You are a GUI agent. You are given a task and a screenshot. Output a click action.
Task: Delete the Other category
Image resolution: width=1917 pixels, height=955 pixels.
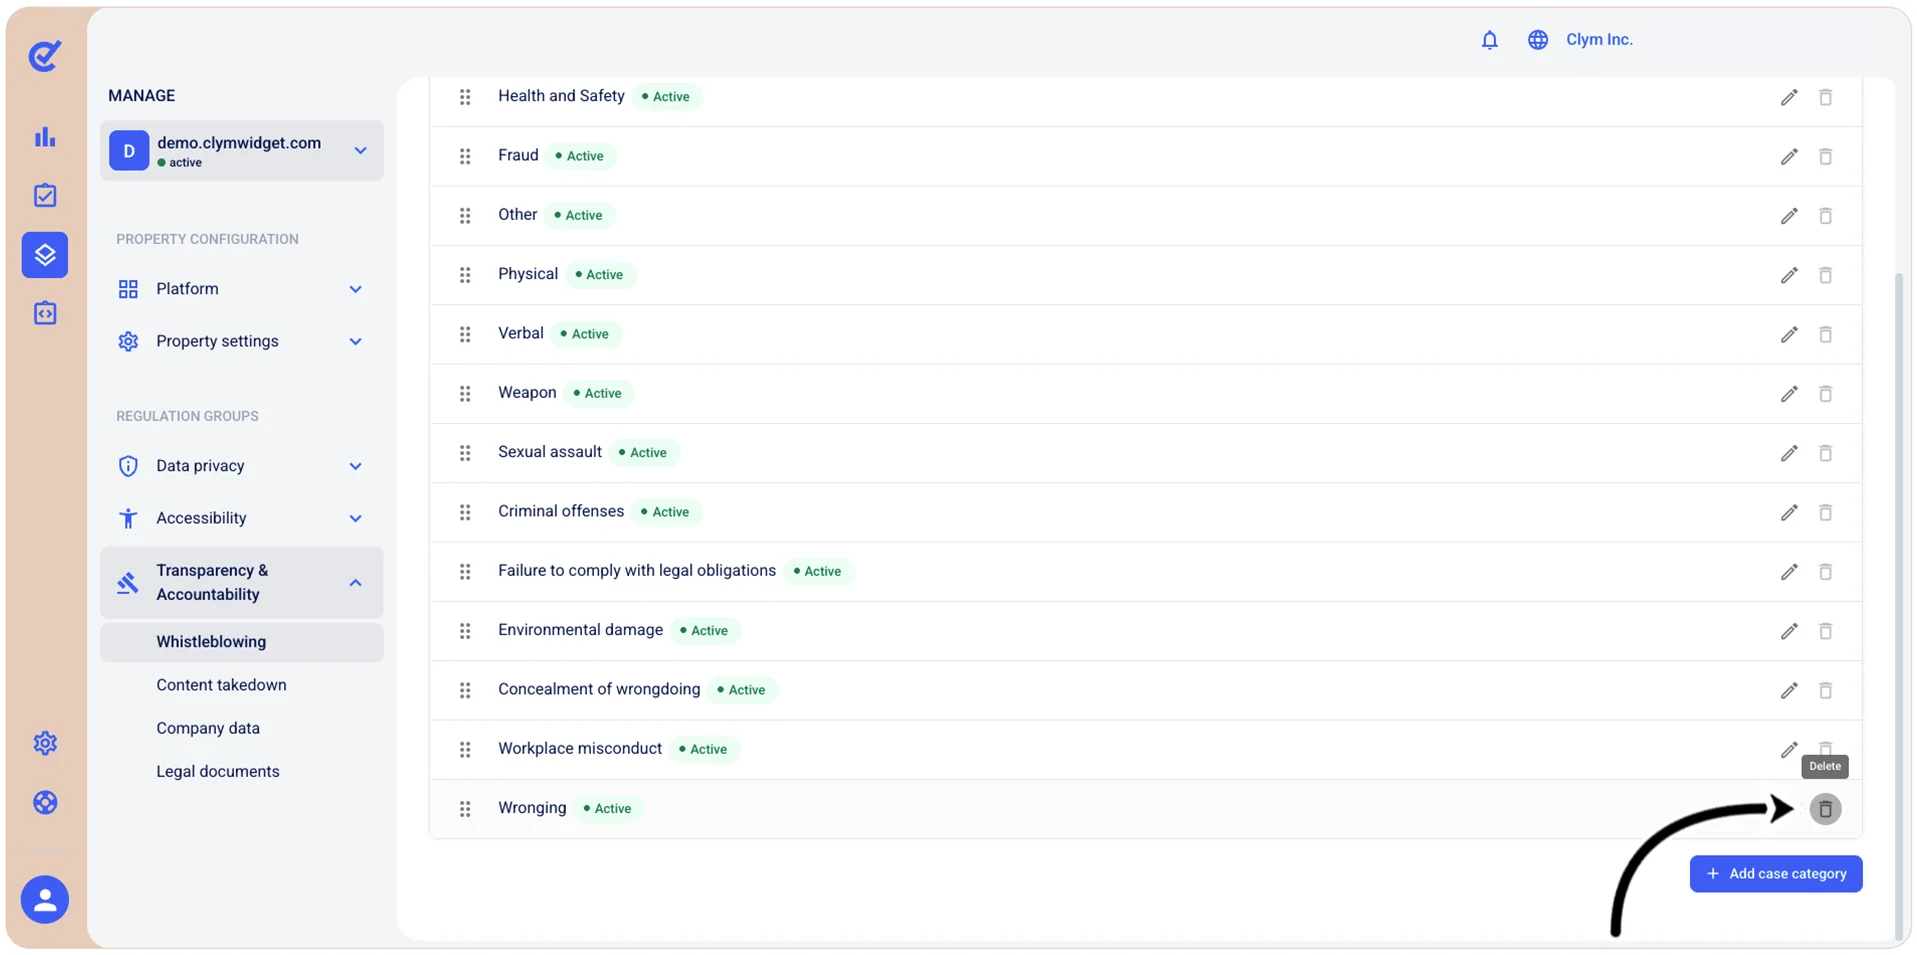(1825, 216)
